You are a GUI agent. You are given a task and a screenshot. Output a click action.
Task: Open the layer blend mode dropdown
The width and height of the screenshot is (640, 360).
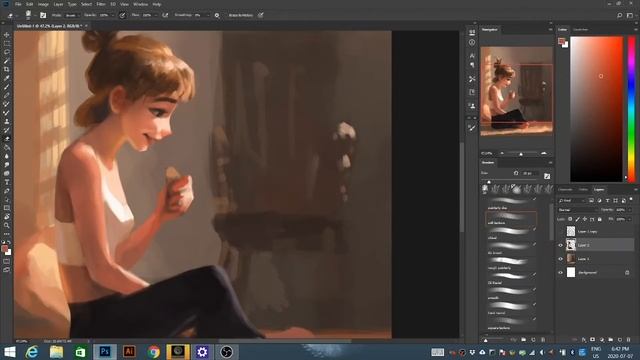[577, 210]
